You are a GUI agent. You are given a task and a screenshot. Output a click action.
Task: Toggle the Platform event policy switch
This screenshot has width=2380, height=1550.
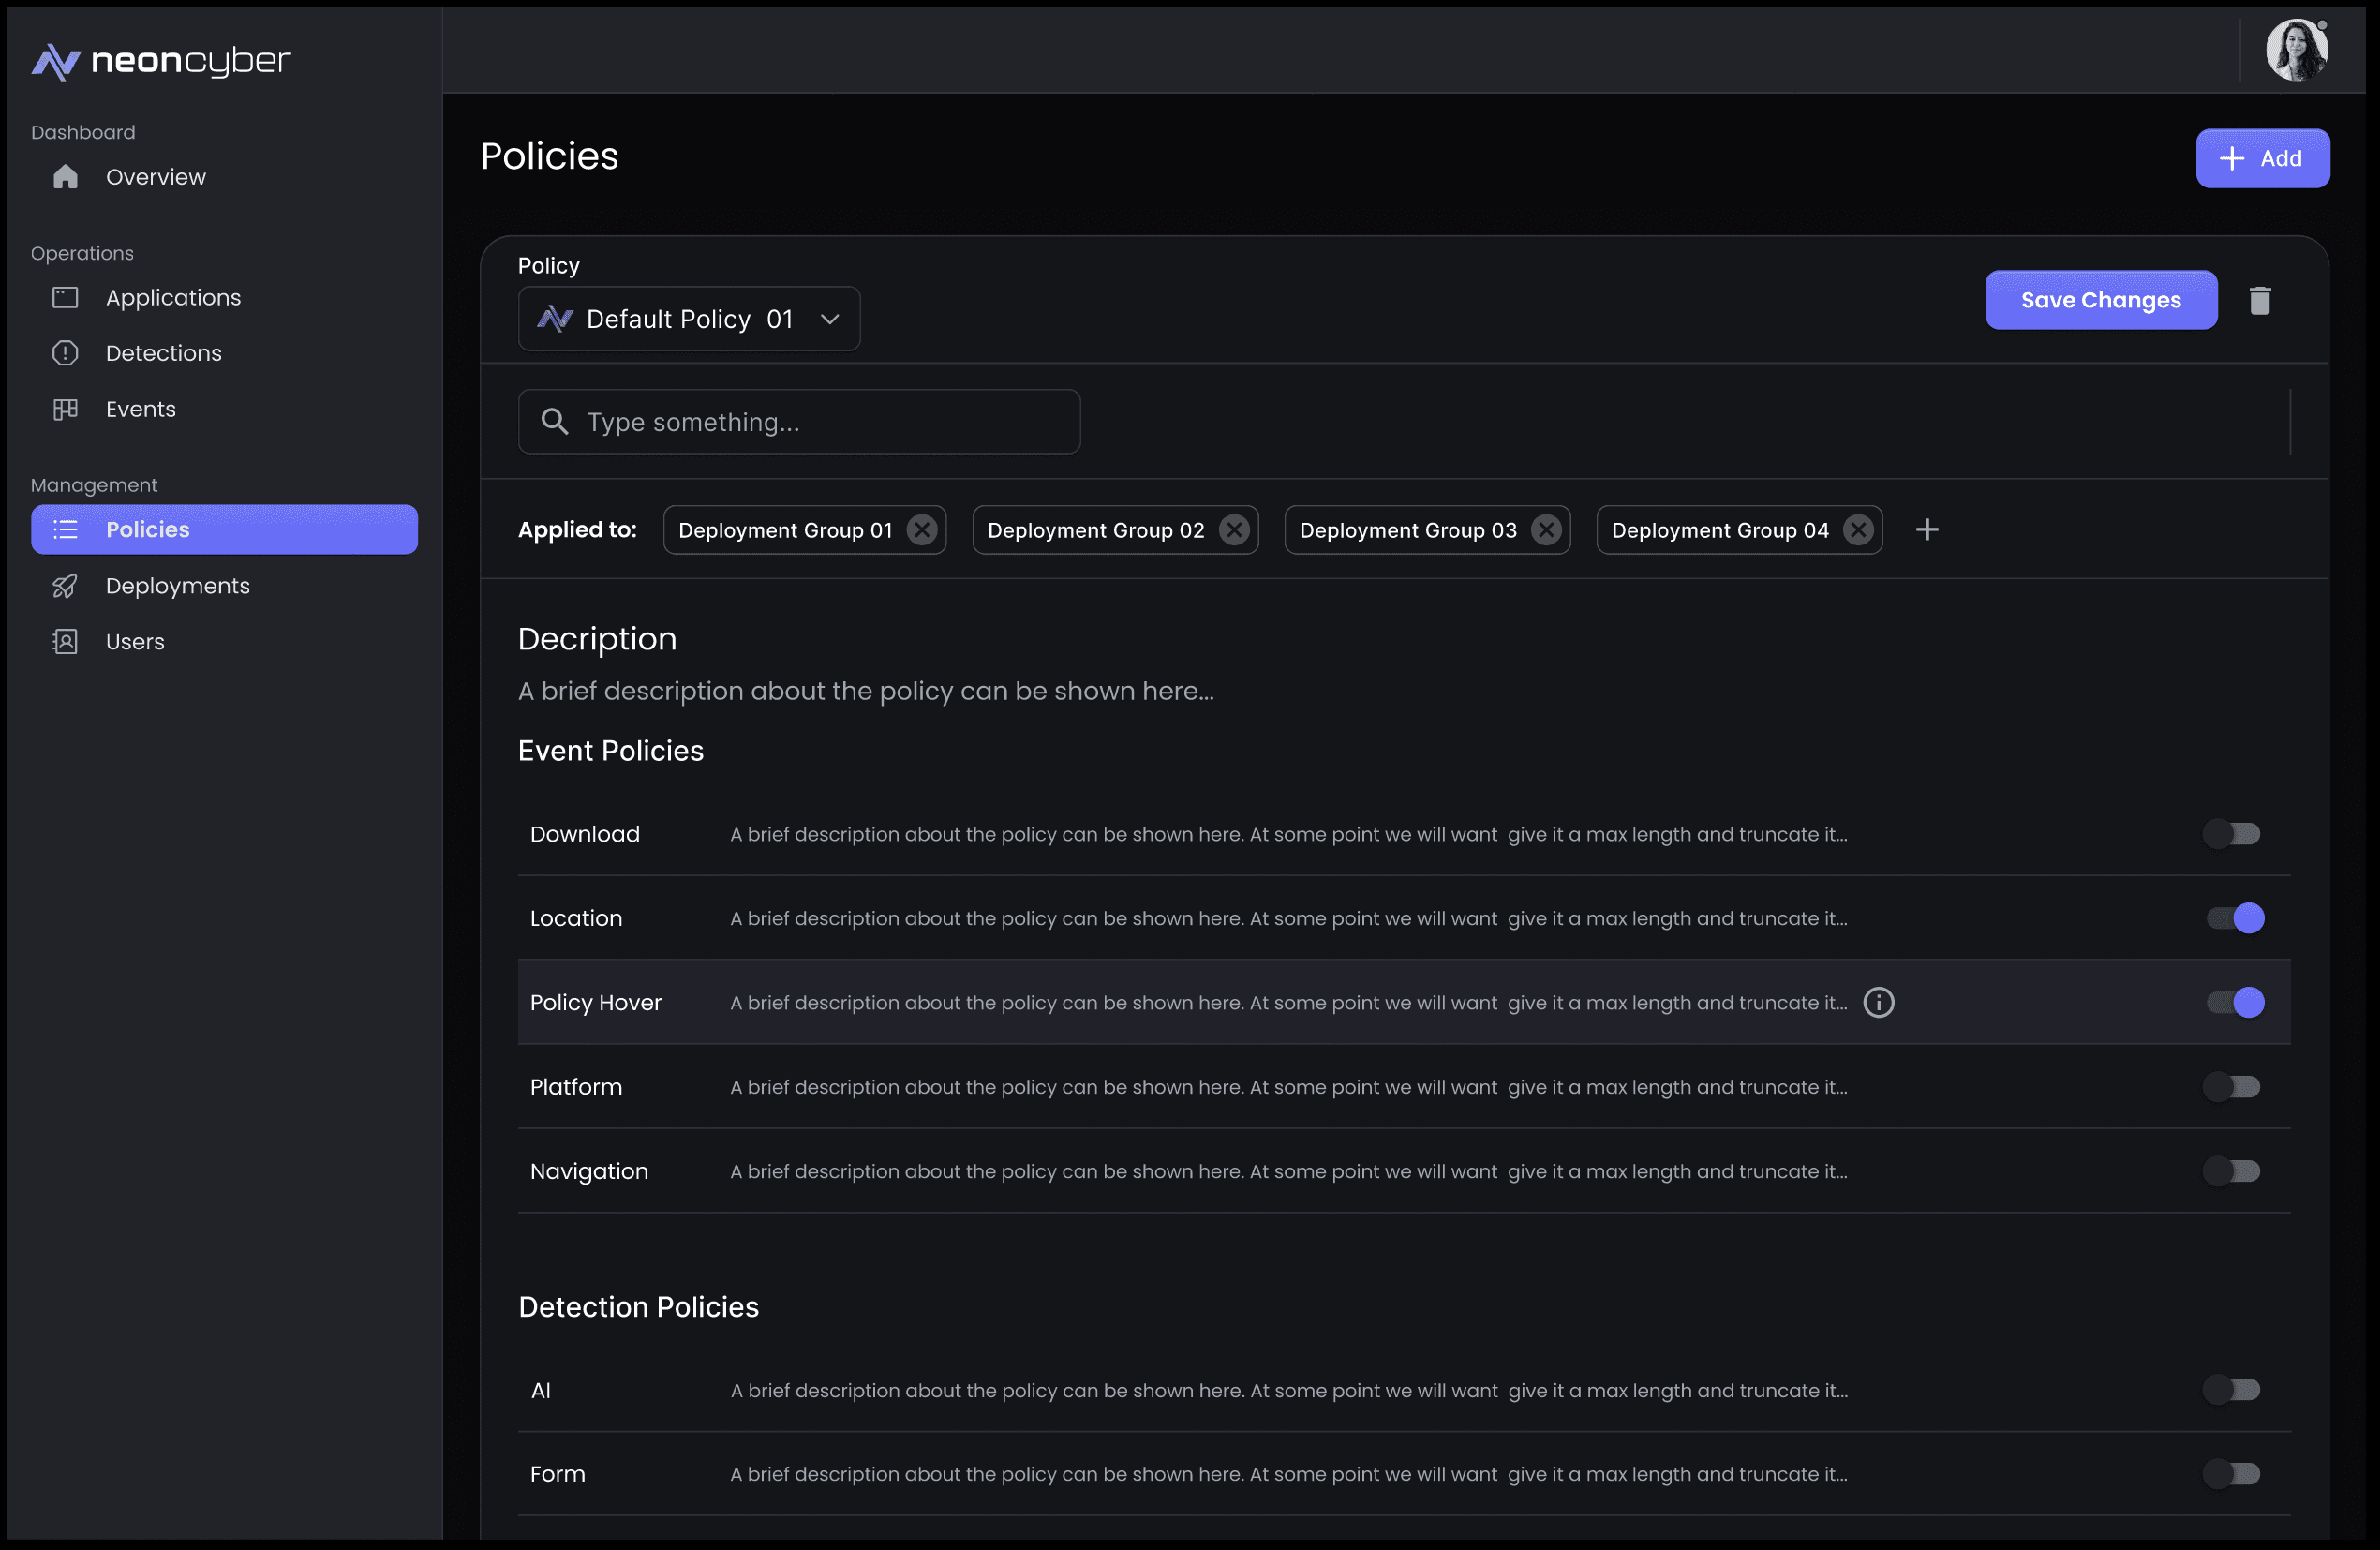pyautogui.click(x=2231, y=1087)
